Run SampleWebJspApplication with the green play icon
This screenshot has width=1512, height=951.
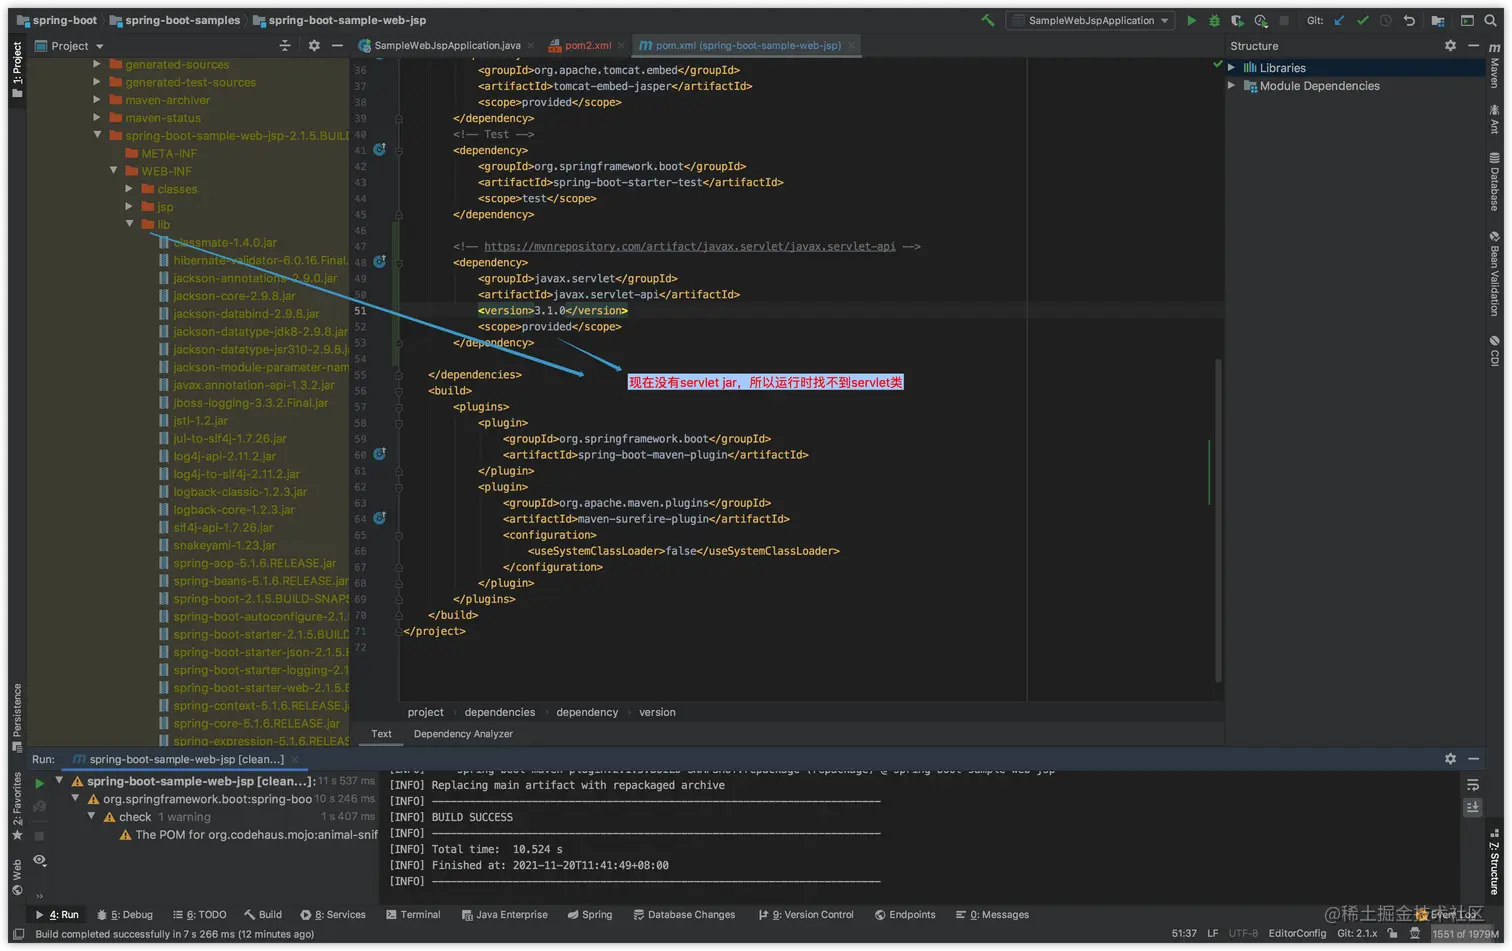[1191, 20]
